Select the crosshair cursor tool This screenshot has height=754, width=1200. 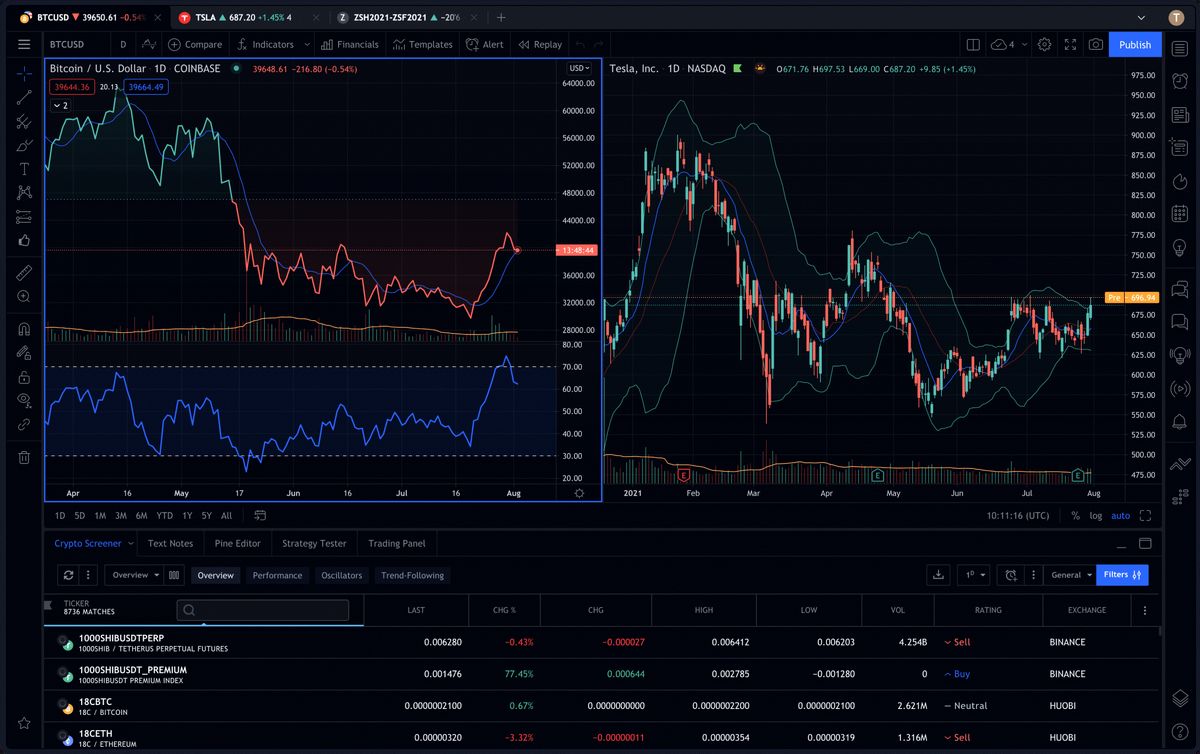click(x=24, y=73)
